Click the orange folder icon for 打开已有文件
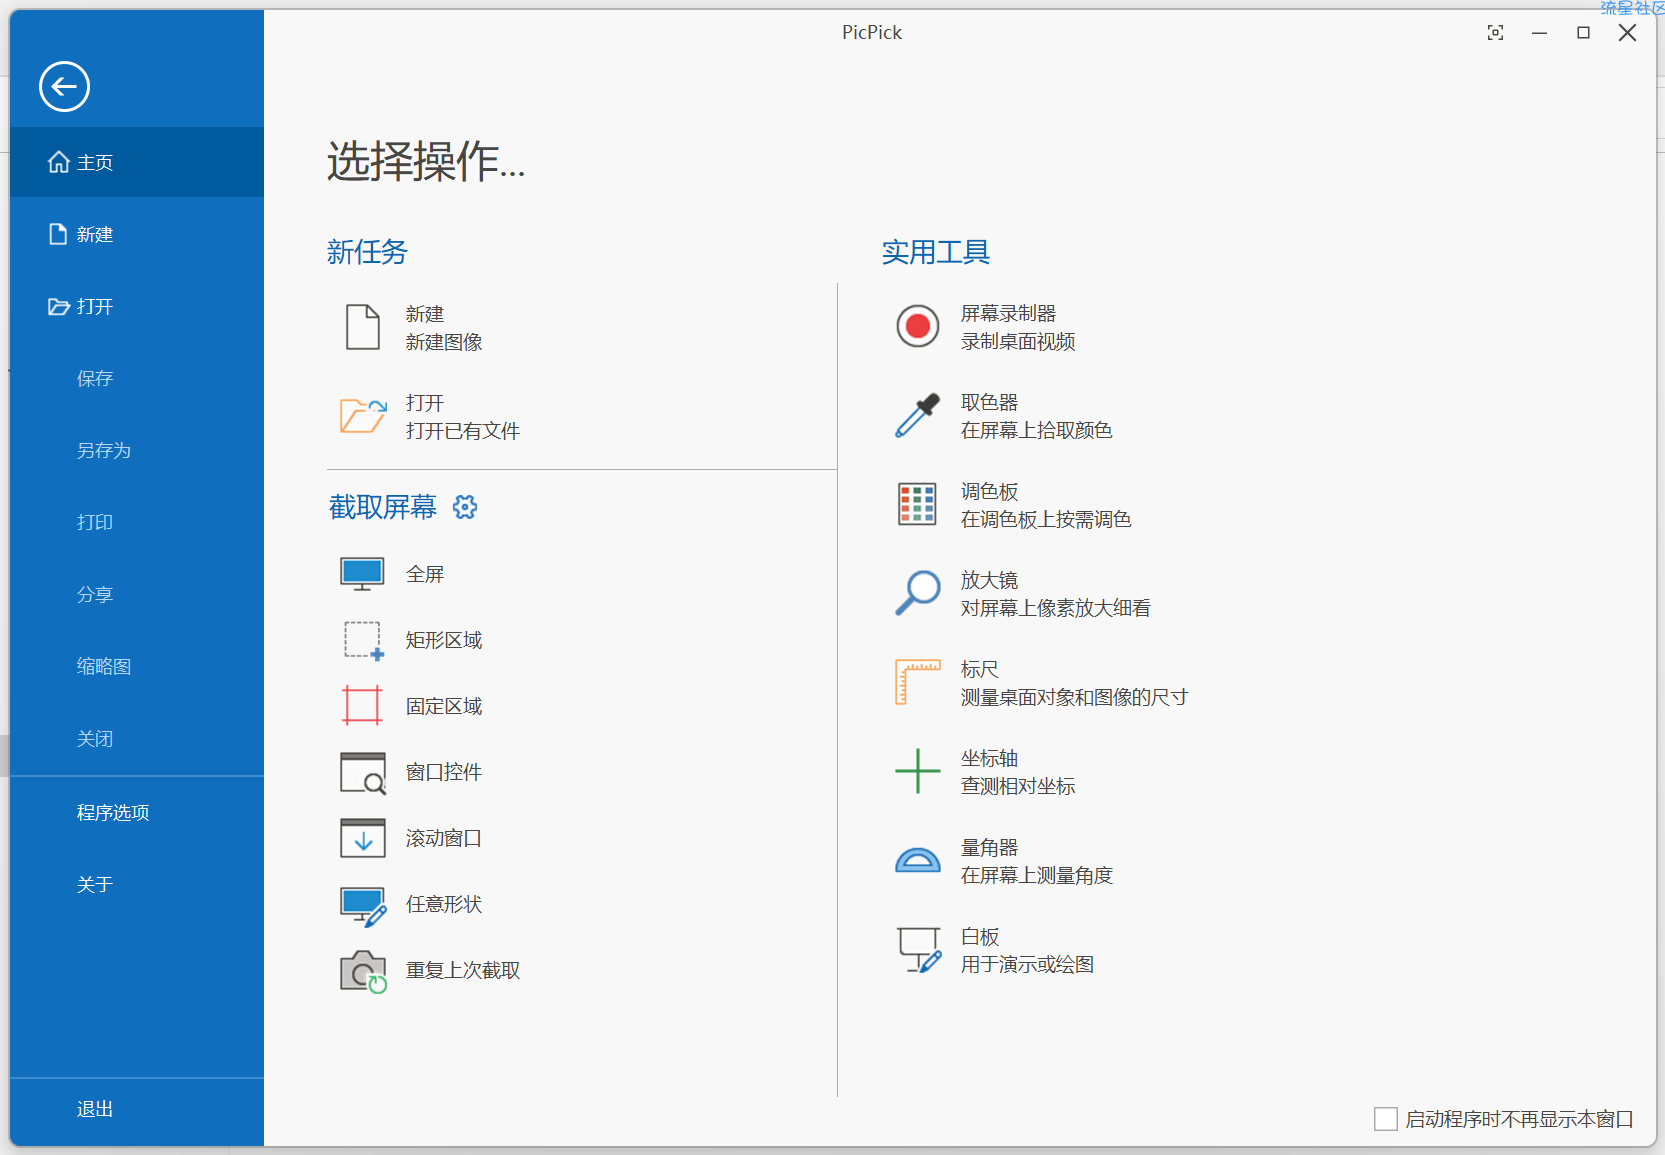Screen dimensions: 1665x1155 [362, 416]
